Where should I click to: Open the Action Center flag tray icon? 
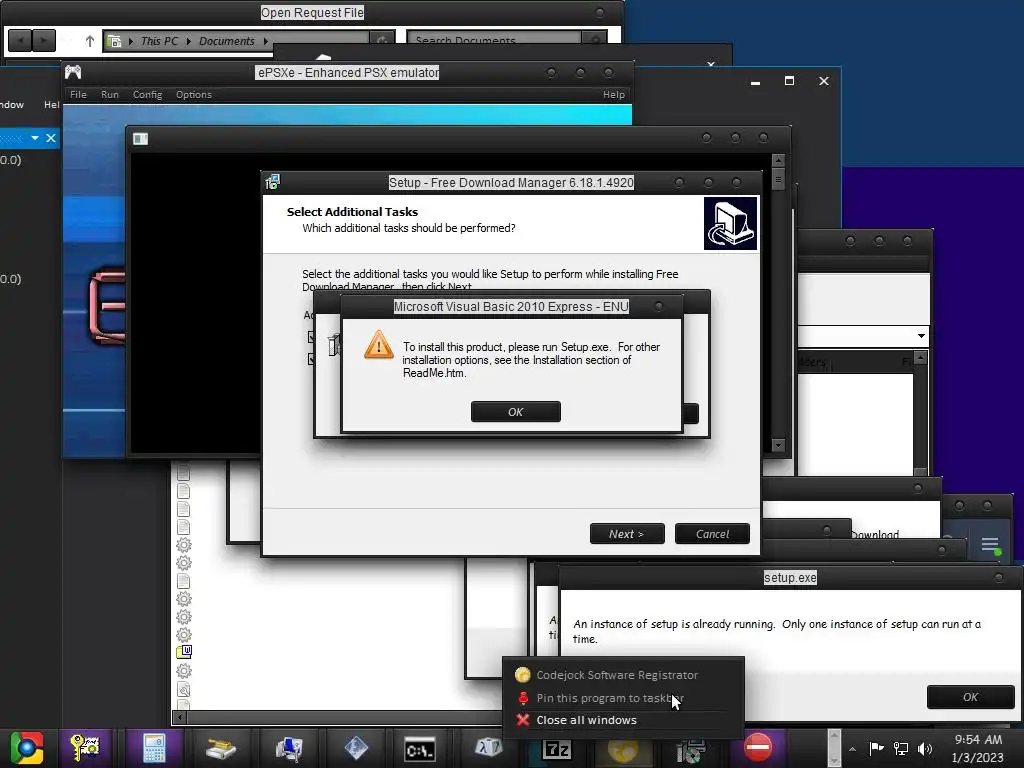(876, 748)
